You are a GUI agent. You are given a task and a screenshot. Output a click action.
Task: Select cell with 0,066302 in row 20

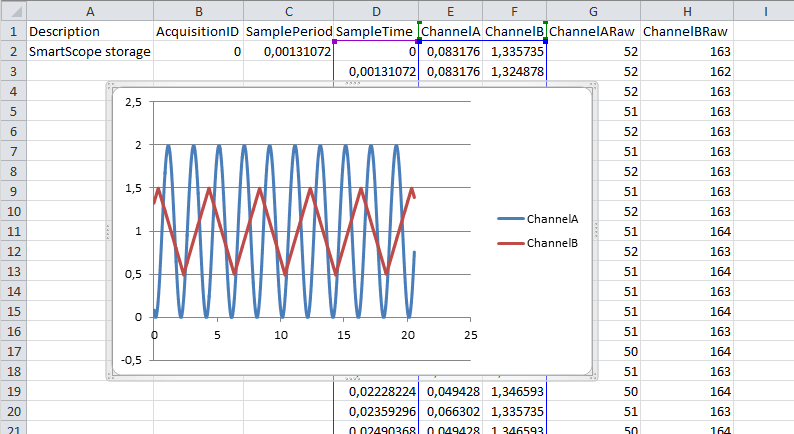point(451,411)
